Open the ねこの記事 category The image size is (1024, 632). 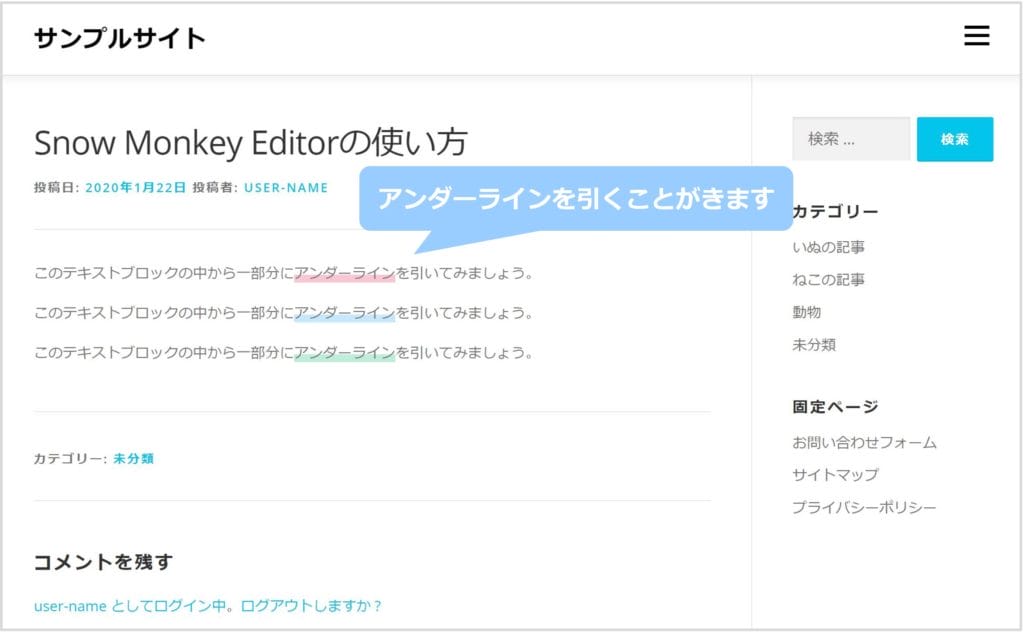828,280
